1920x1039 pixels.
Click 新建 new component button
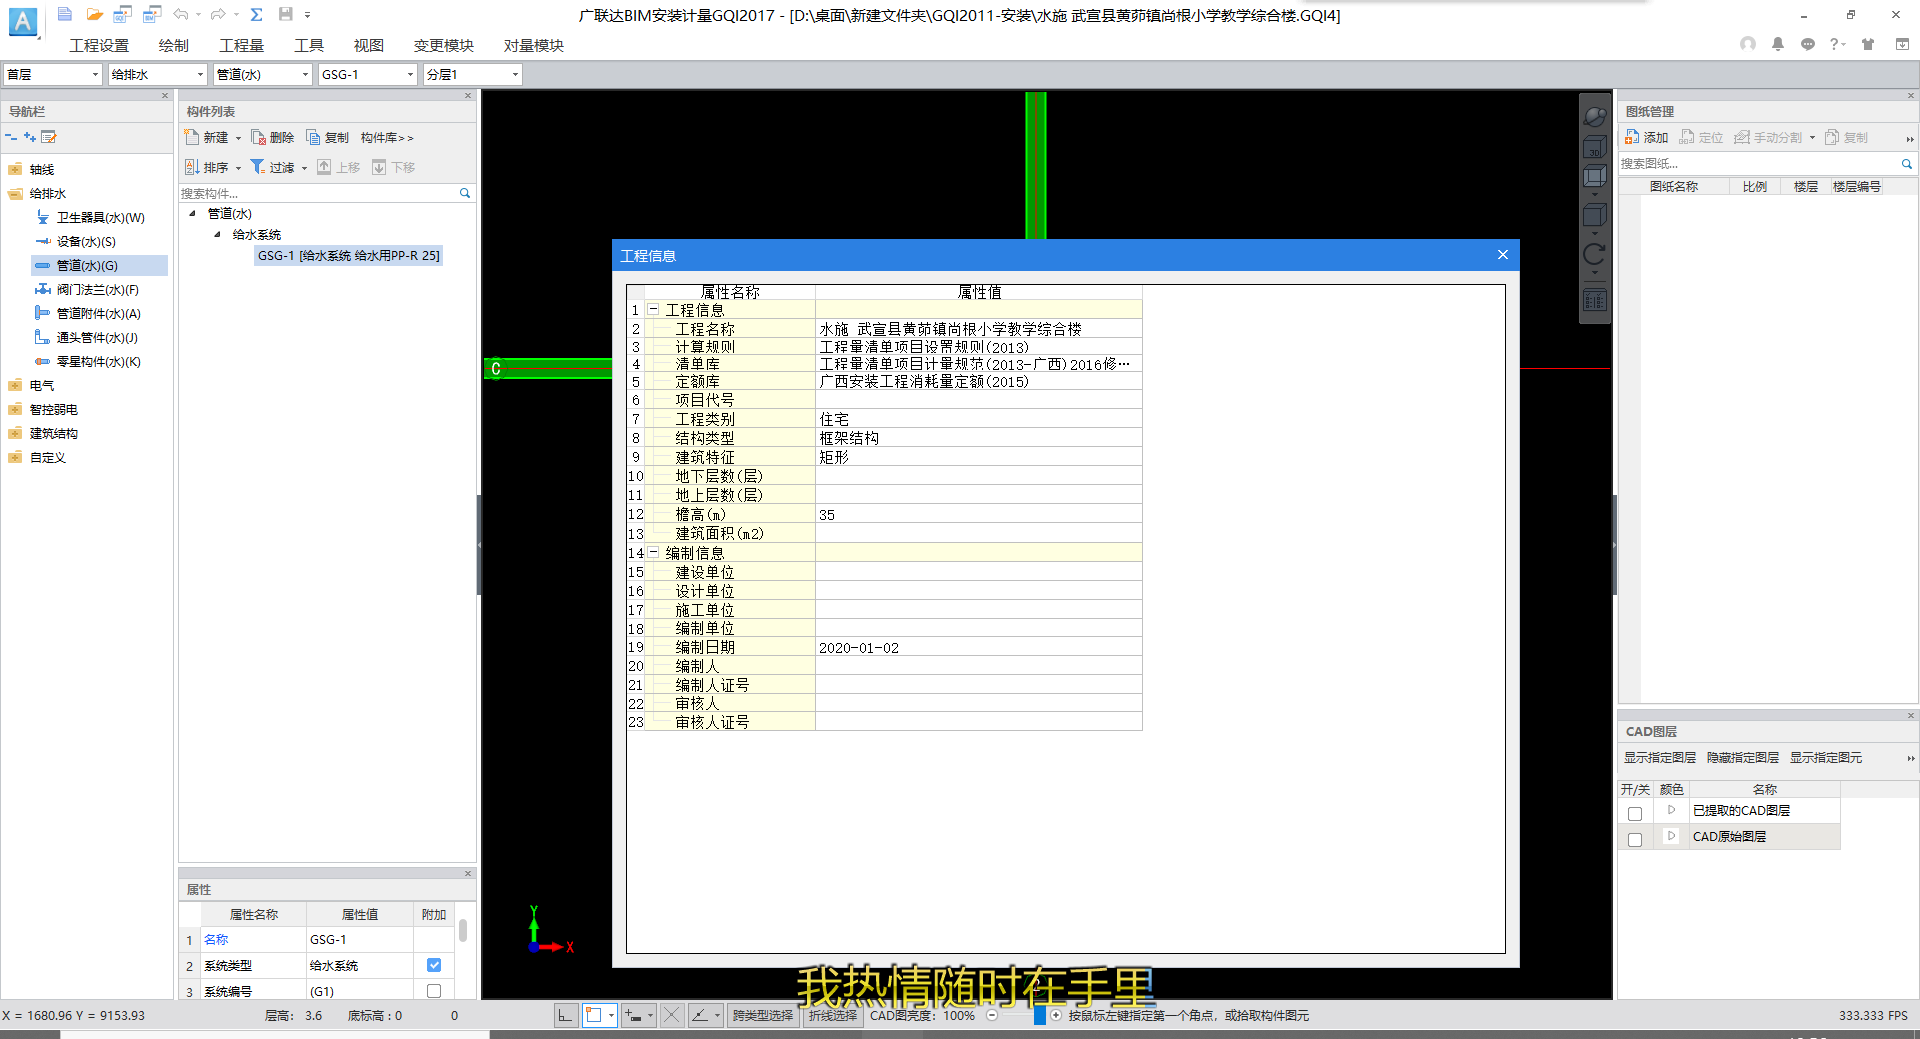(206, 138)
